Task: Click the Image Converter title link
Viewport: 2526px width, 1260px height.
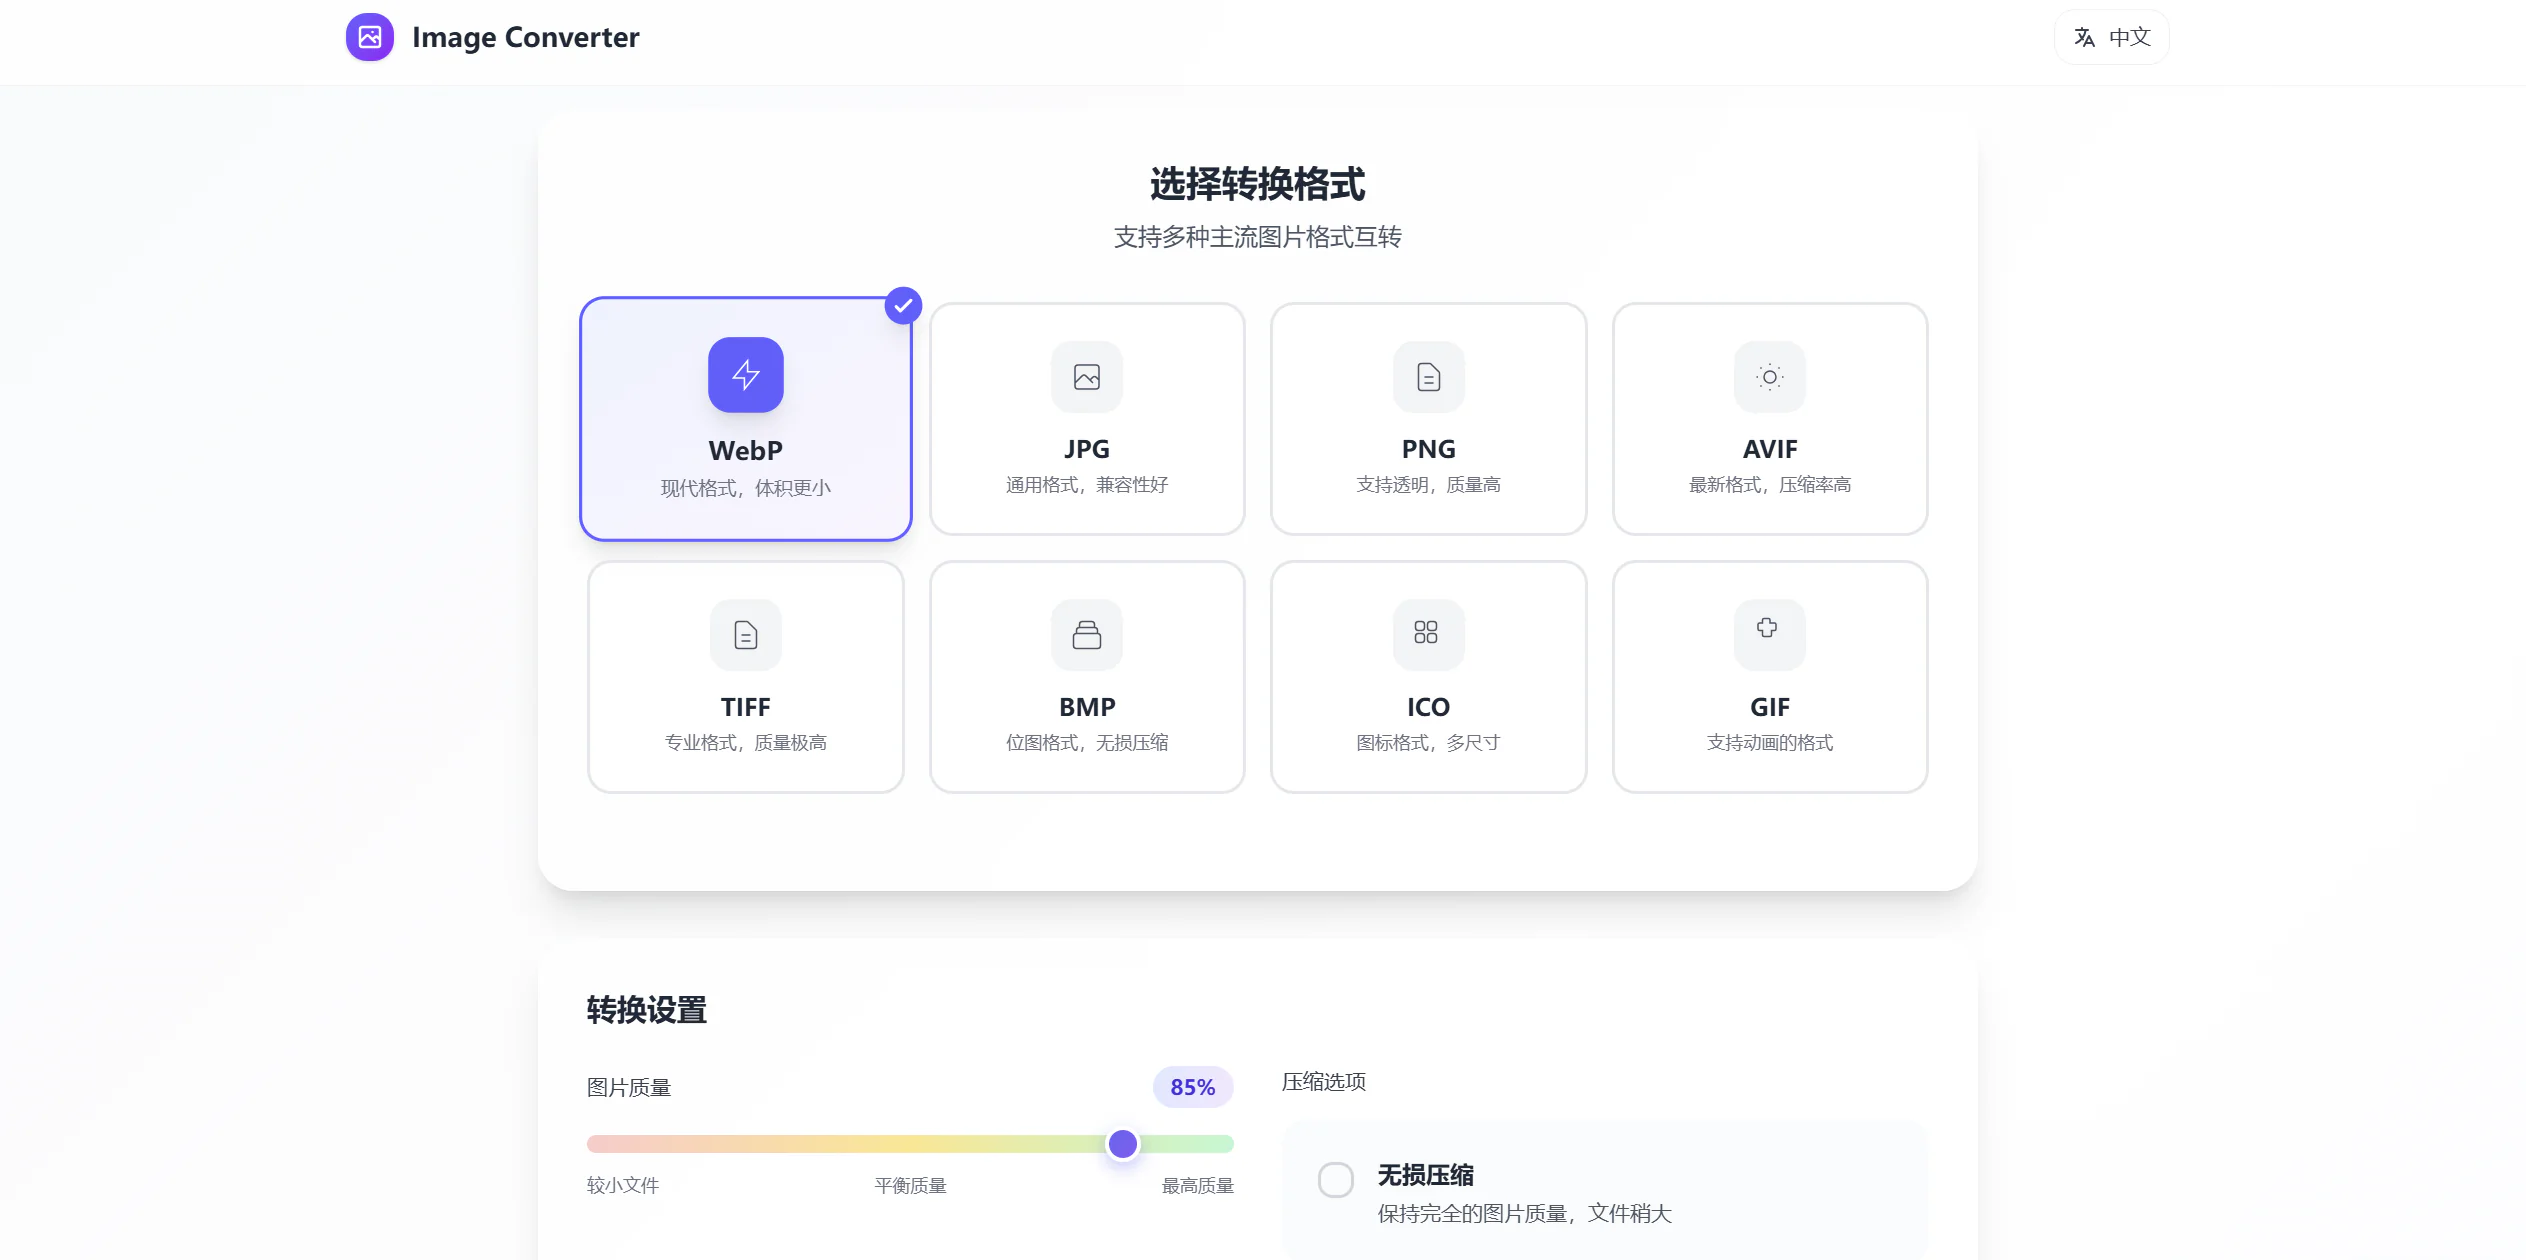Action: [525, 37]
